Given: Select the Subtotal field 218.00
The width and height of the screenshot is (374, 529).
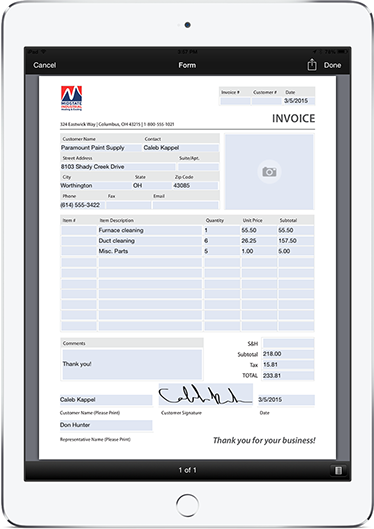Looking at the screenshot, I should (288, 354).
